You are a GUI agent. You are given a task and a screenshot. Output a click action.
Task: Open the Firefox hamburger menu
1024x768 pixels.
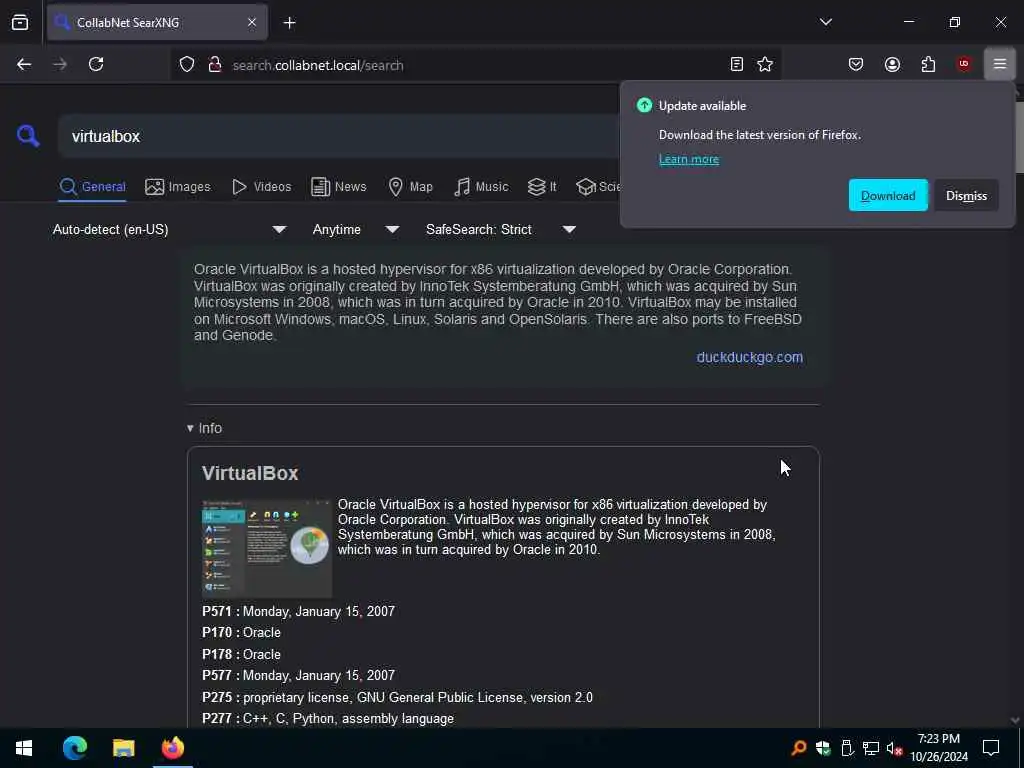pyautogui.click(x=999, y=64)
